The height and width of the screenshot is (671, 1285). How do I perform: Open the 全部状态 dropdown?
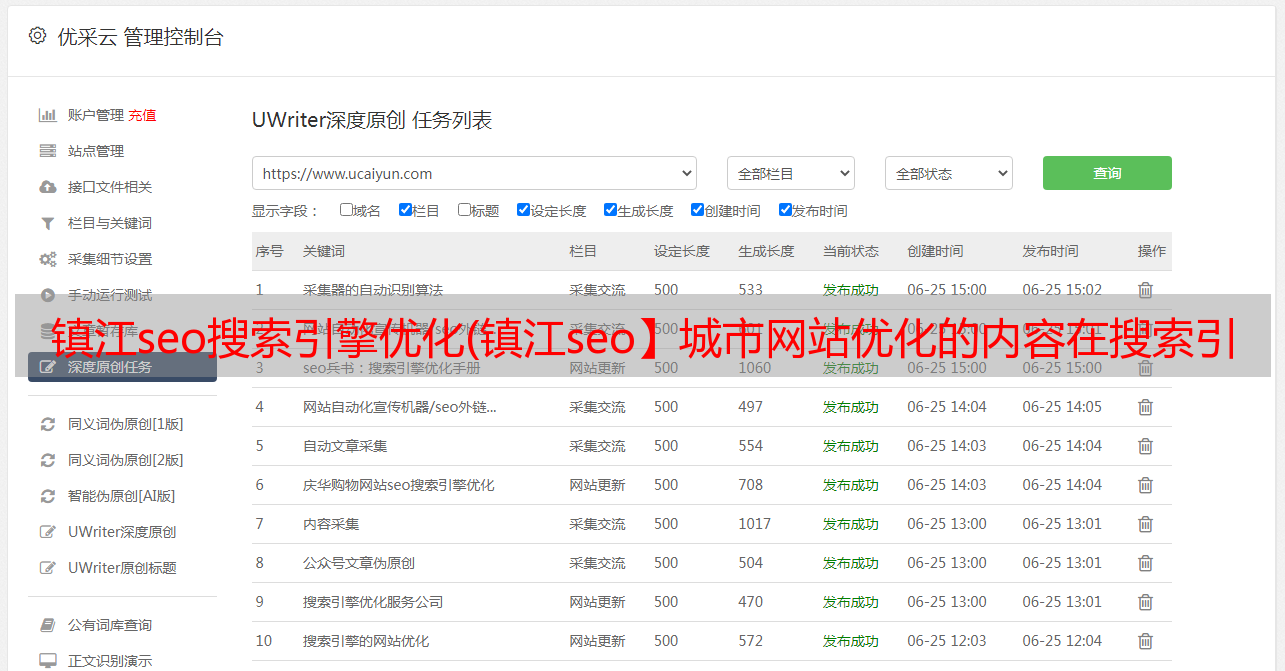coord(949,173)
